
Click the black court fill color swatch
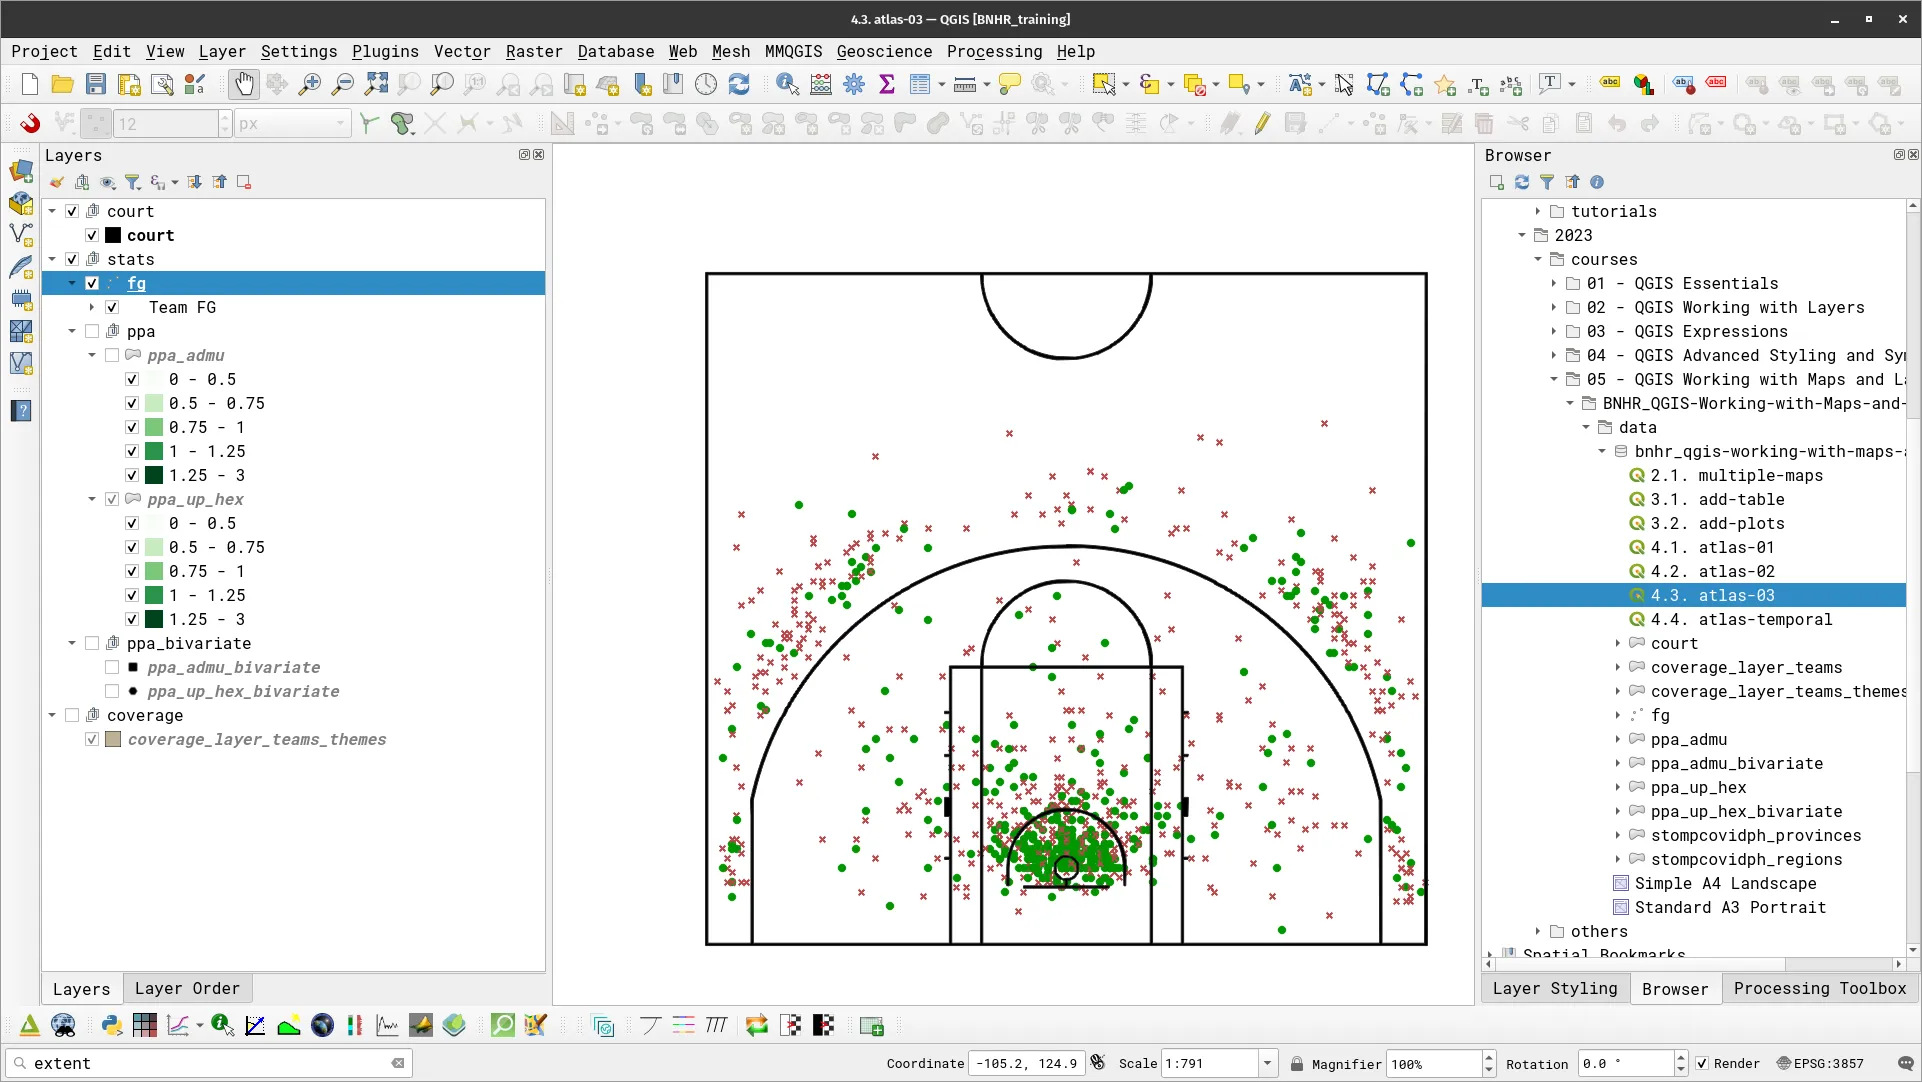click(113, 235)
